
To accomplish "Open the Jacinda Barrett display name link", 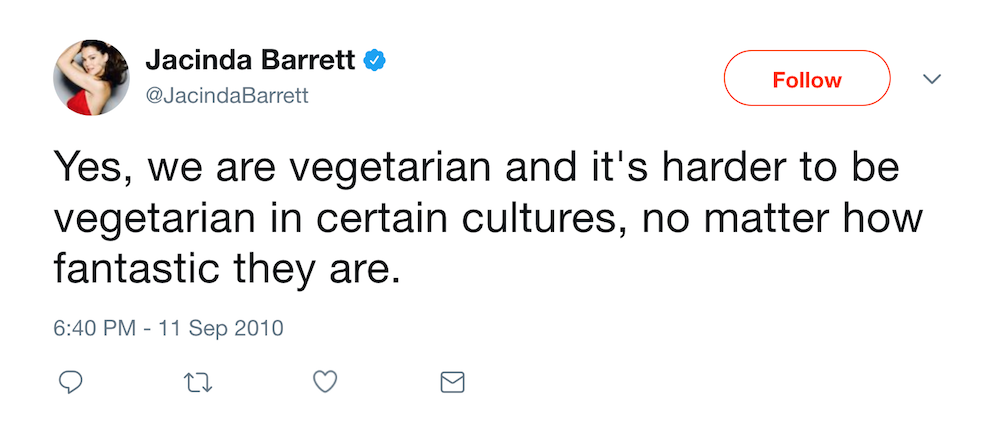I will point(250,61).
